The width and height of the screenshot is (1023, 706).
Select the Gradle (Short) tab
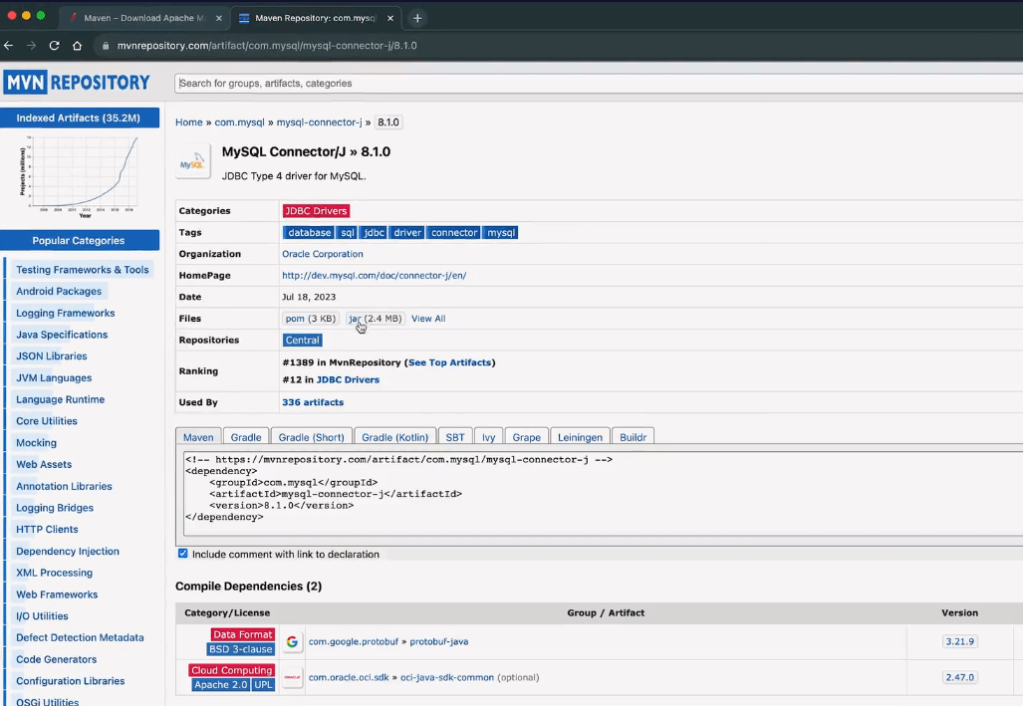[311, 437]
